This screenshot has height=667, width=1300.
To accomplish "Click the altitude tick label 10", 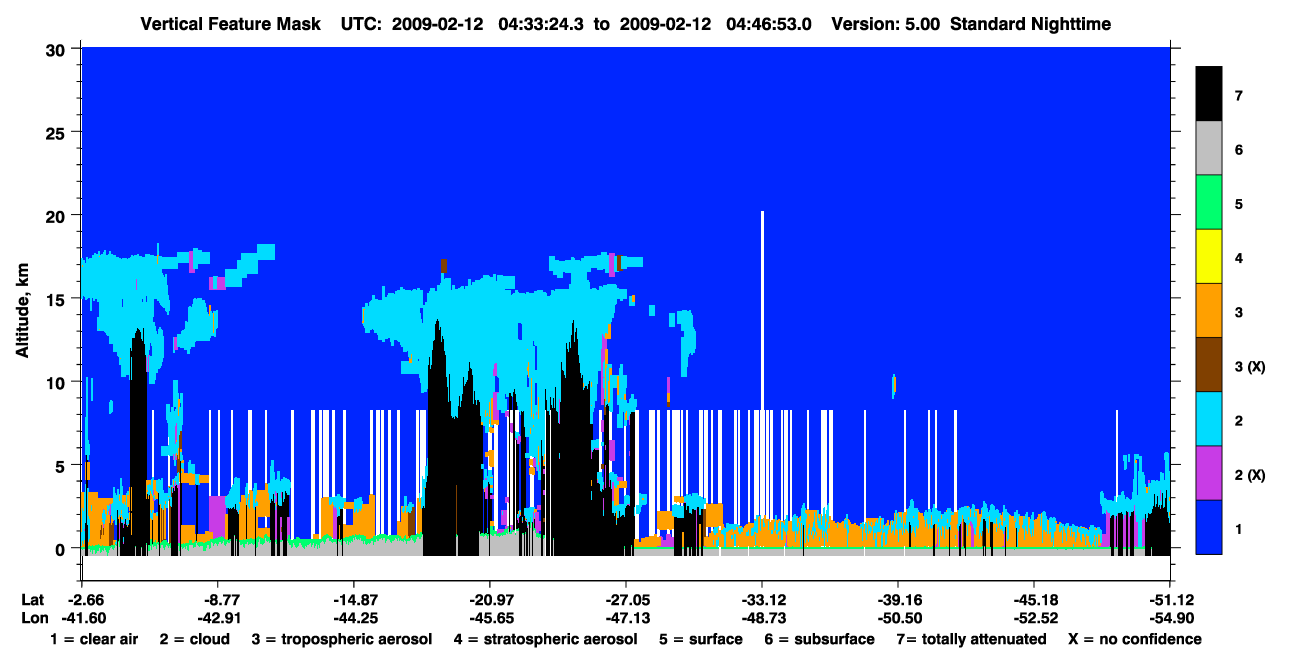I will pos(58,382).
